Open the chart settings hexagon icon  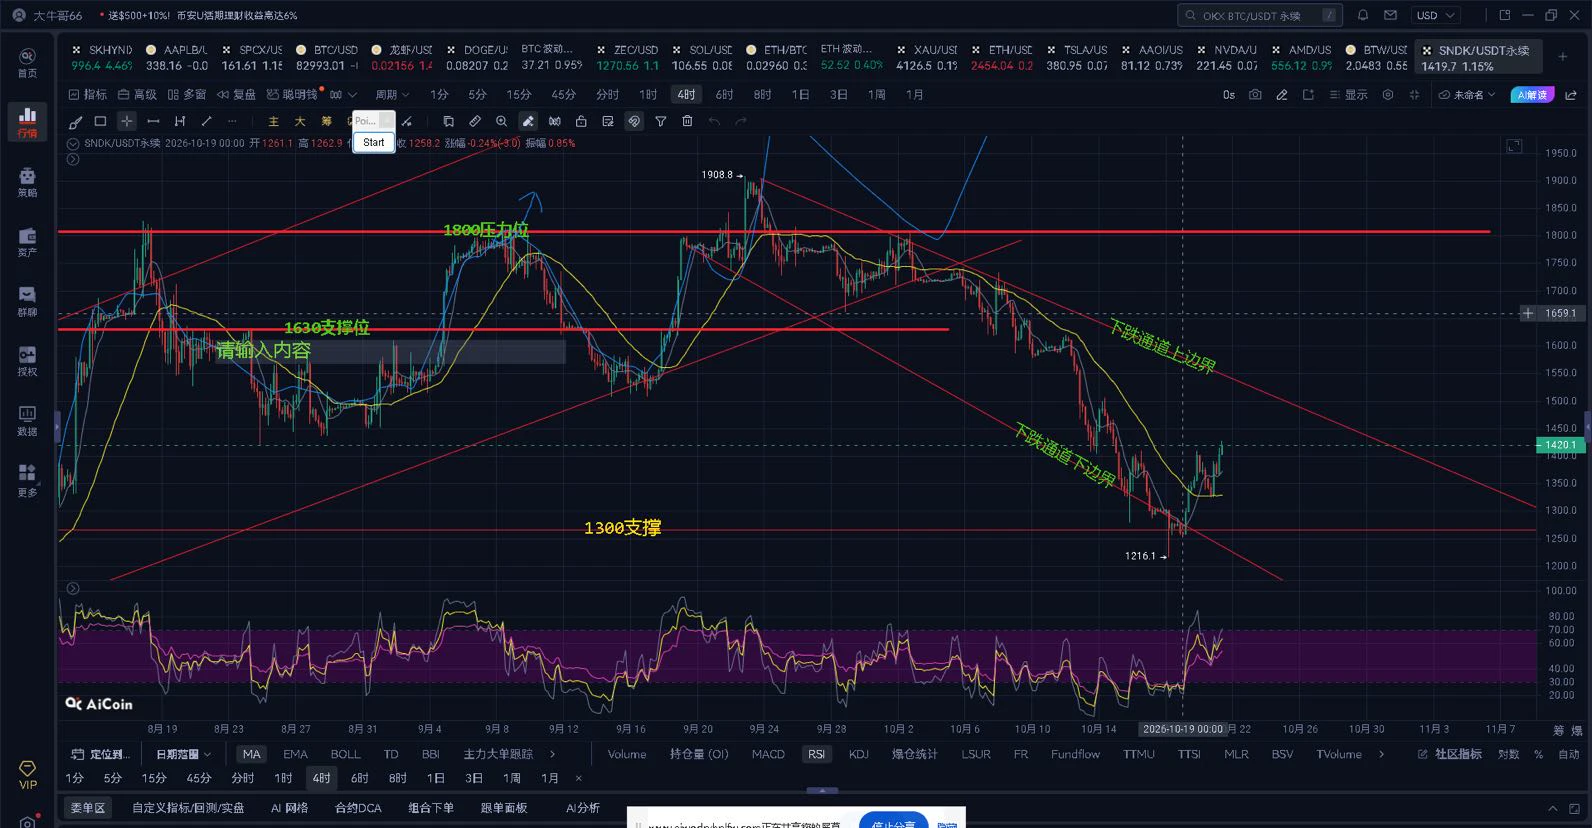[x=1387, y=95]
